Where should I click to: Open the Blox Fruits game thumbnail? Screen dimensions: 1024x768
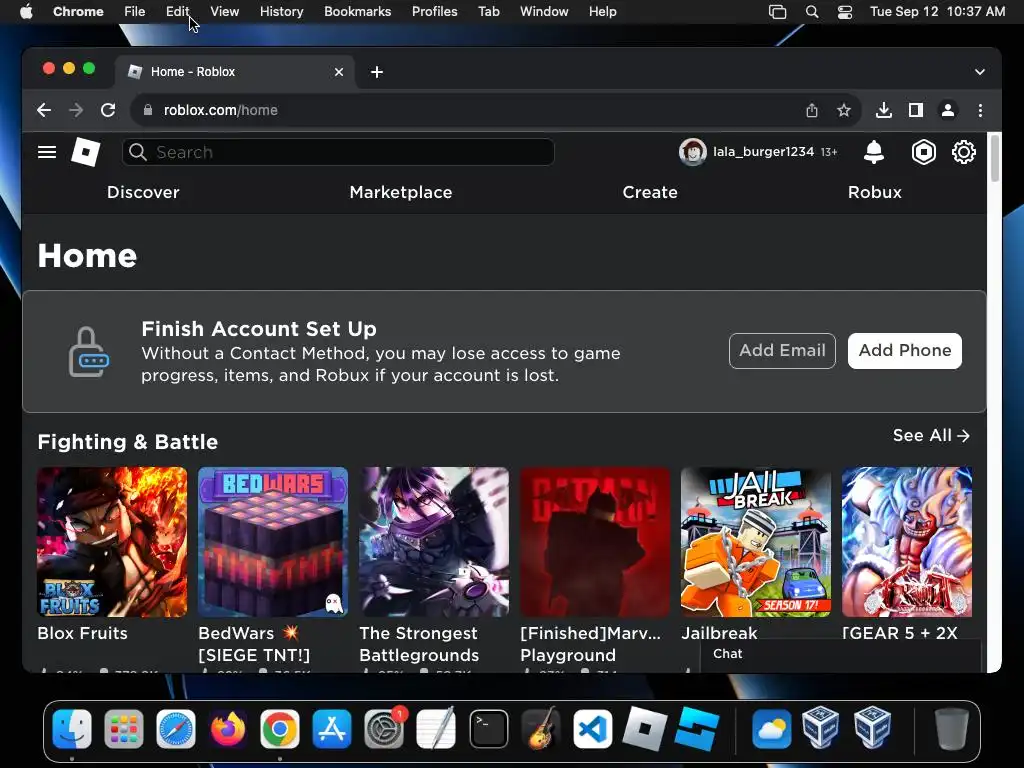click(x=112, y=542)
